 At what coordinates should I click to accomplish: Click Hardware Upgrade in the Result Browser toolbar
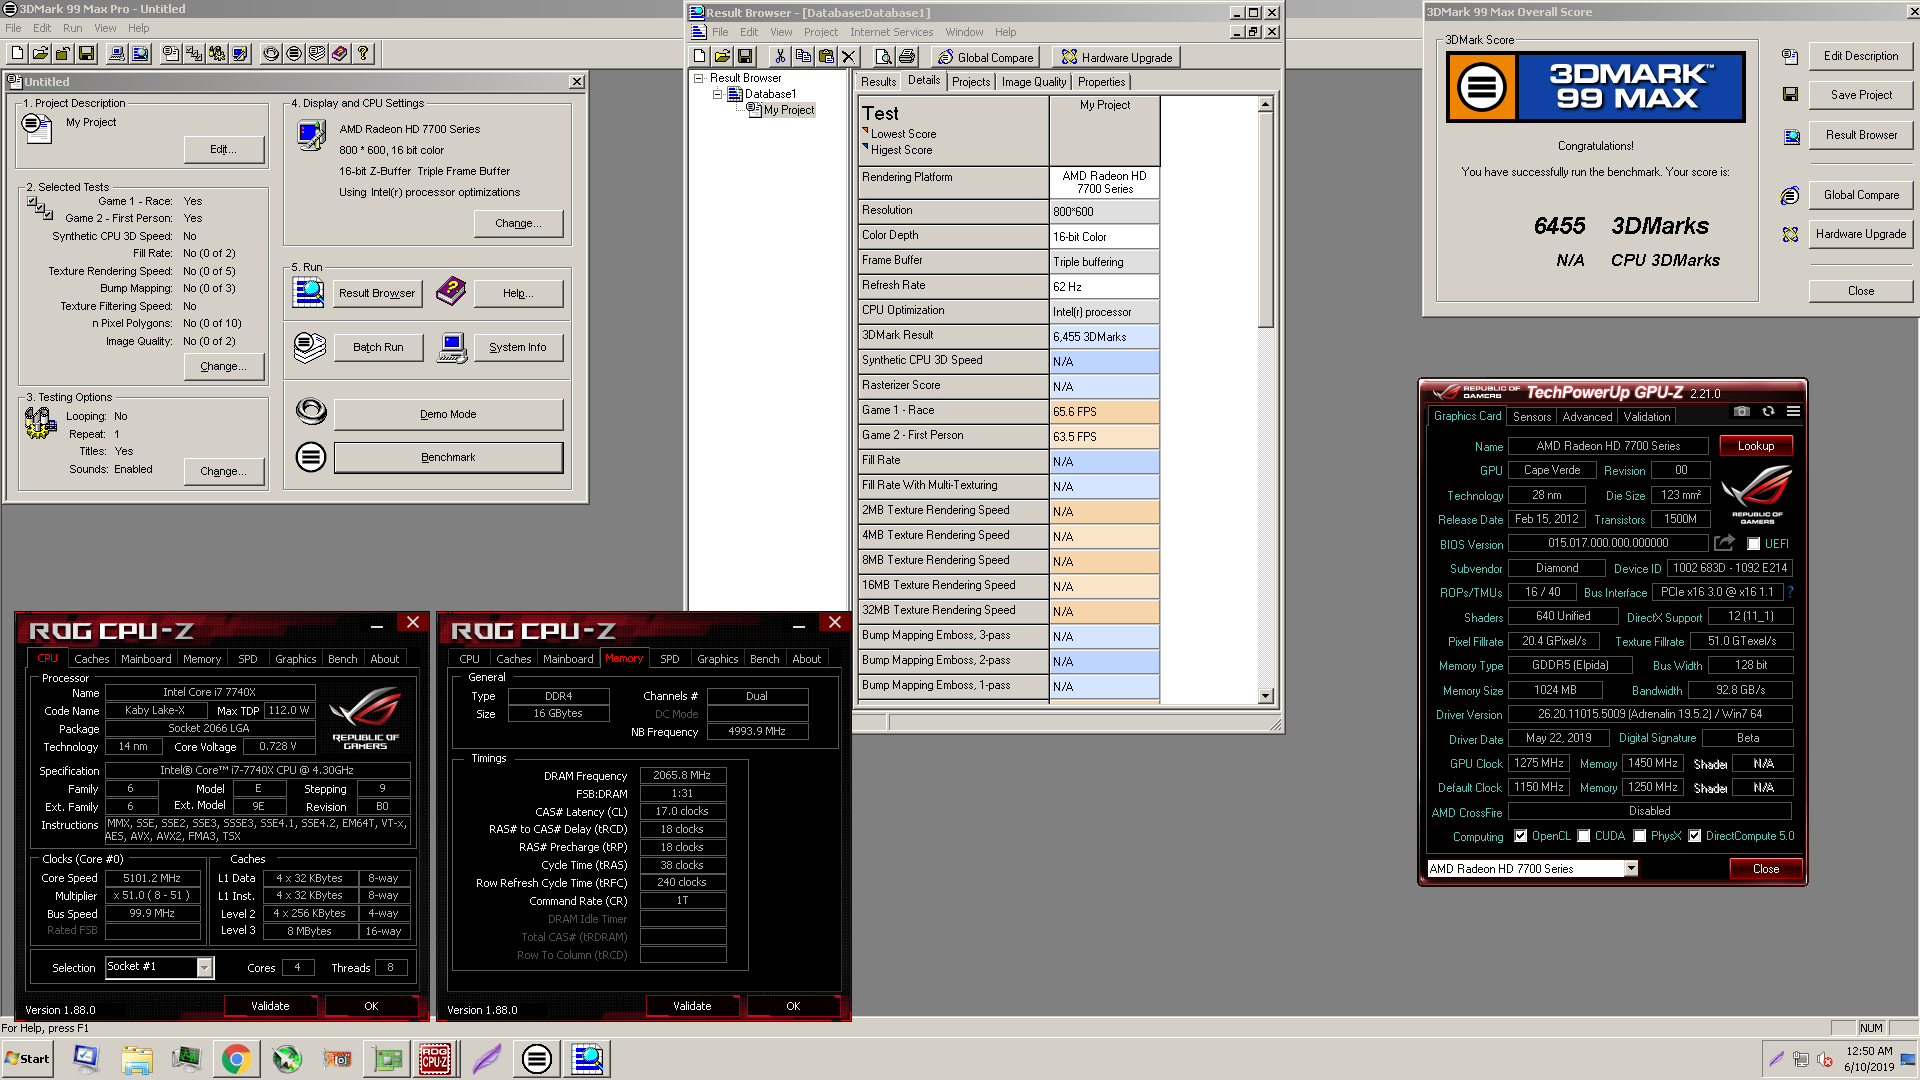coord(1116,57)
